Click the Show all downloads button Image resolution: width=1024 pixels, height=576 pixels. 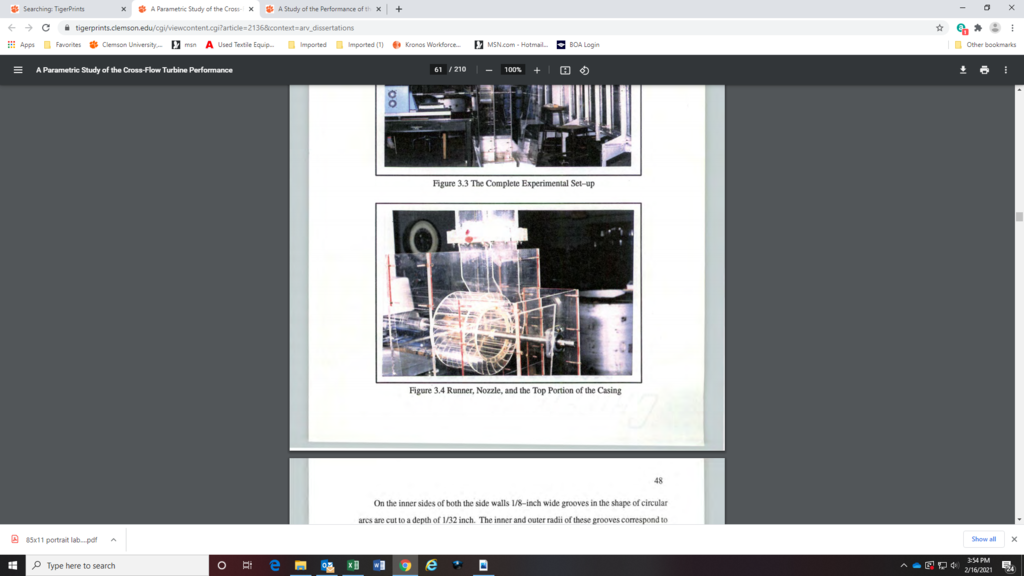[983, 539]
